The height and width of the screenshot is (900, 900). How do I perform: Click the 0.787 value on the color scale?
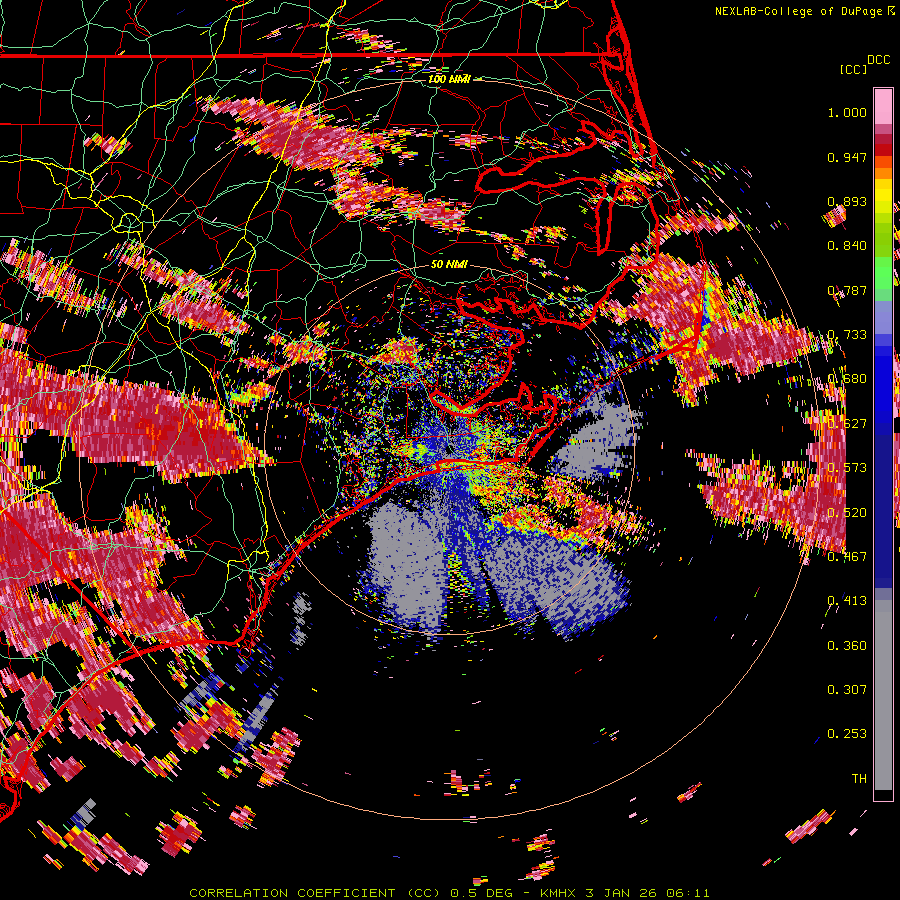point(847,290)
